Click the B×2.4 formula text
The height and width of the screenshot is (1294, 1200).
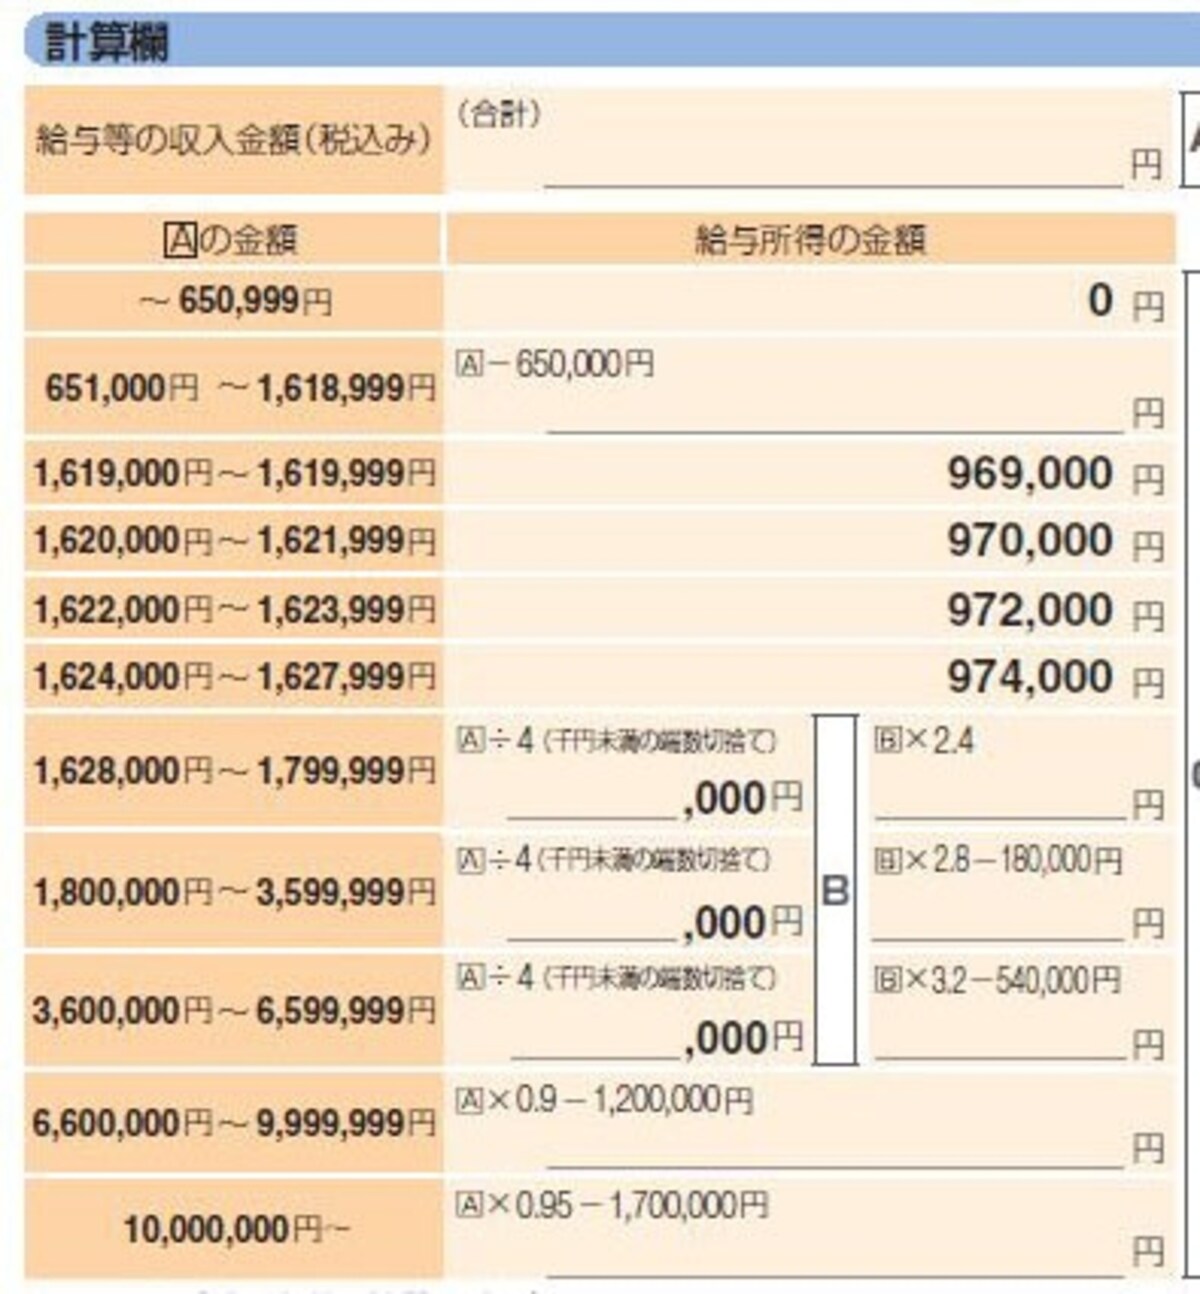point(924,740)
